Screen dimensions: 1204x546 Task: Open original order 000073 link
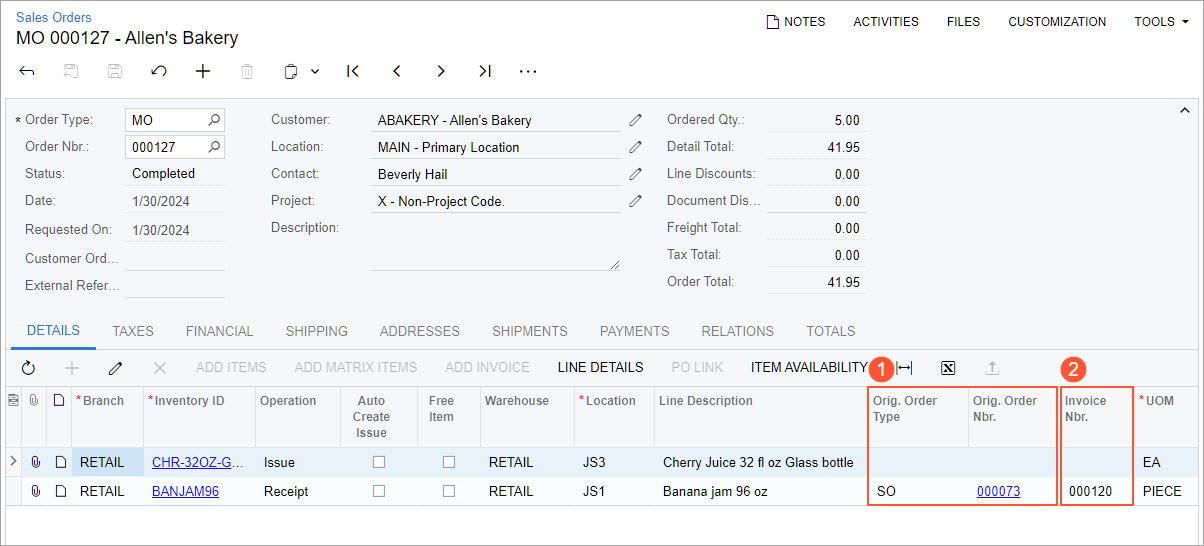[998, 491]
